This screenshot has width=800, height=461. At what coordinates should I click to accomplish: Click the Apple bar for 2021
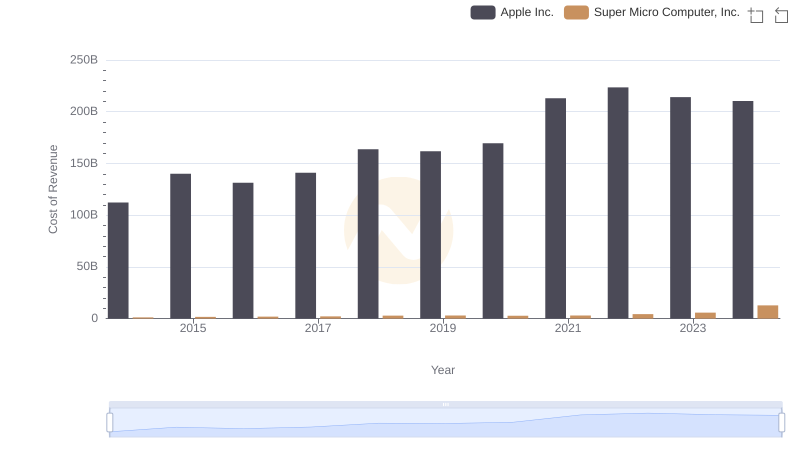[556, 208]
